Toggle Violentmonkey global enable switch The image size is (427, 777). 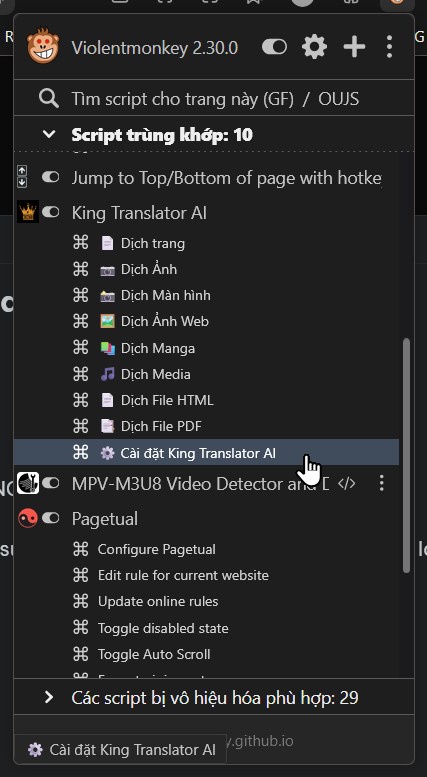click(274, 47)
